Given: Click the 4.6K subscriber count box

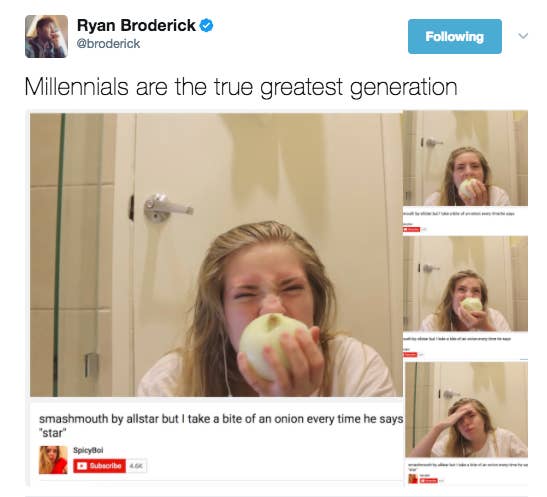Looking at the screenshot, I should coord(136,466).
